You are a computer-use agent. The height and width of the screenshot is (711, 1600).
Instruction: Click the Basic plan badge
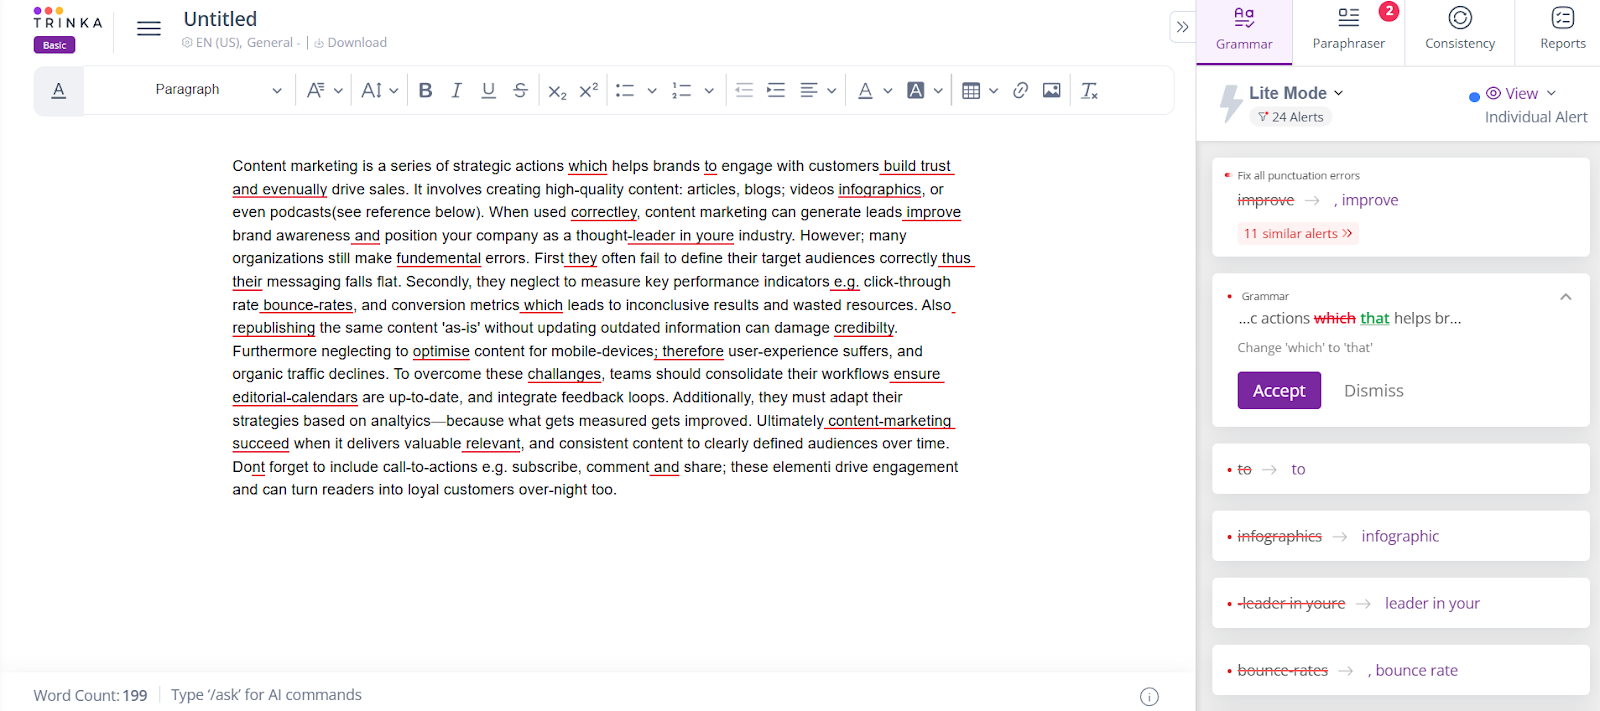pos(54,45)
